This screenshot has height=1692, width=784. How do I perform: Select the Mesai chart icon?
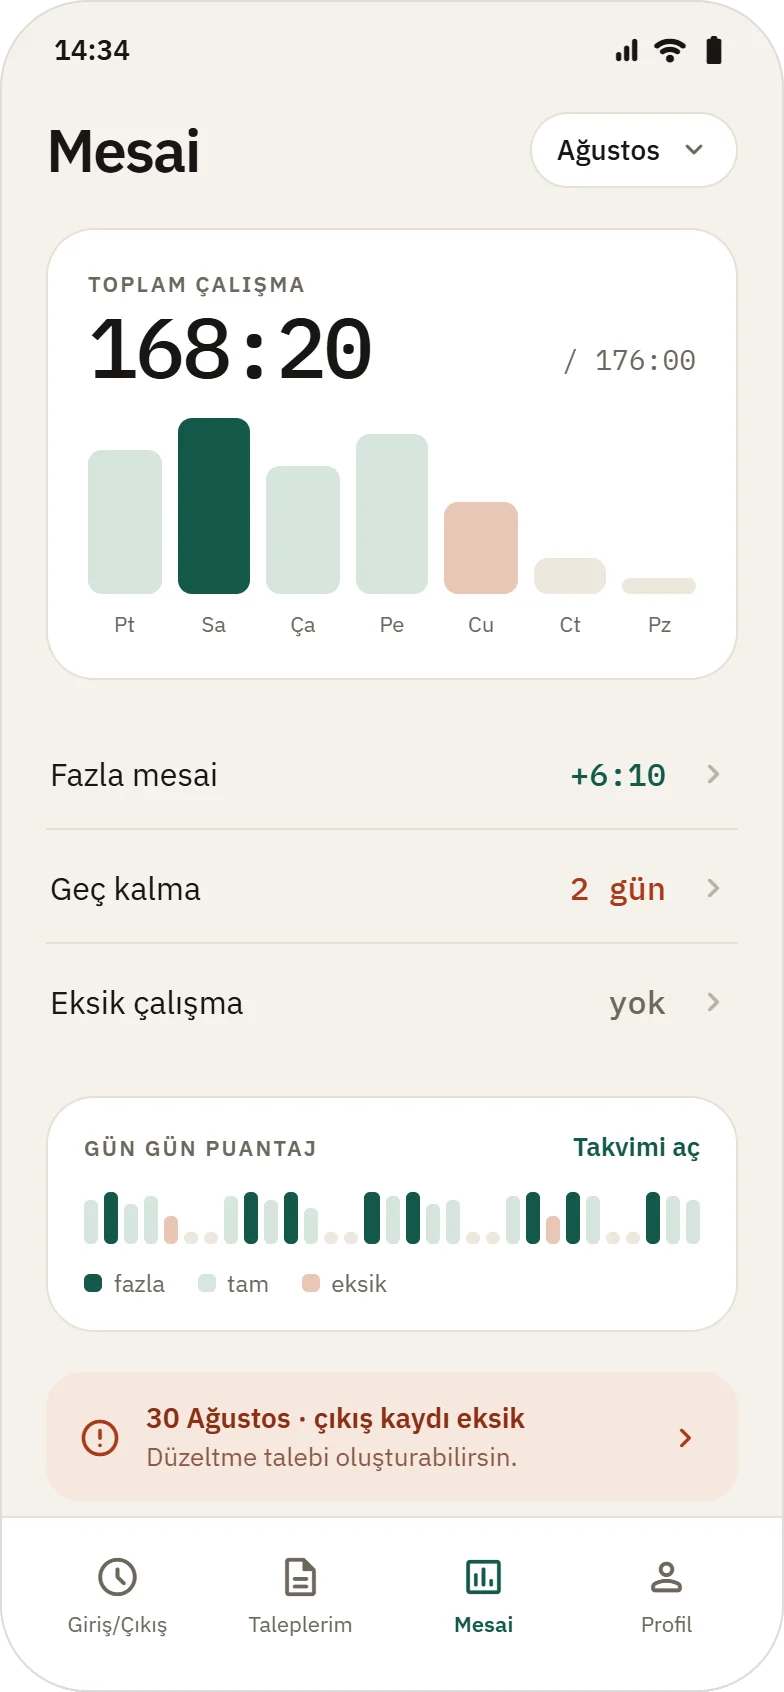pyautogui.click(x=483, y=1577)
